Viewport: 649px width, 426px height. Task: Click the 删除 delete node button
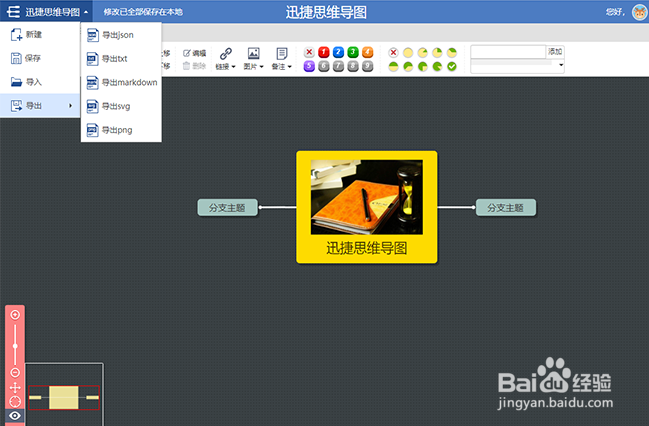[x=195, y=66]
